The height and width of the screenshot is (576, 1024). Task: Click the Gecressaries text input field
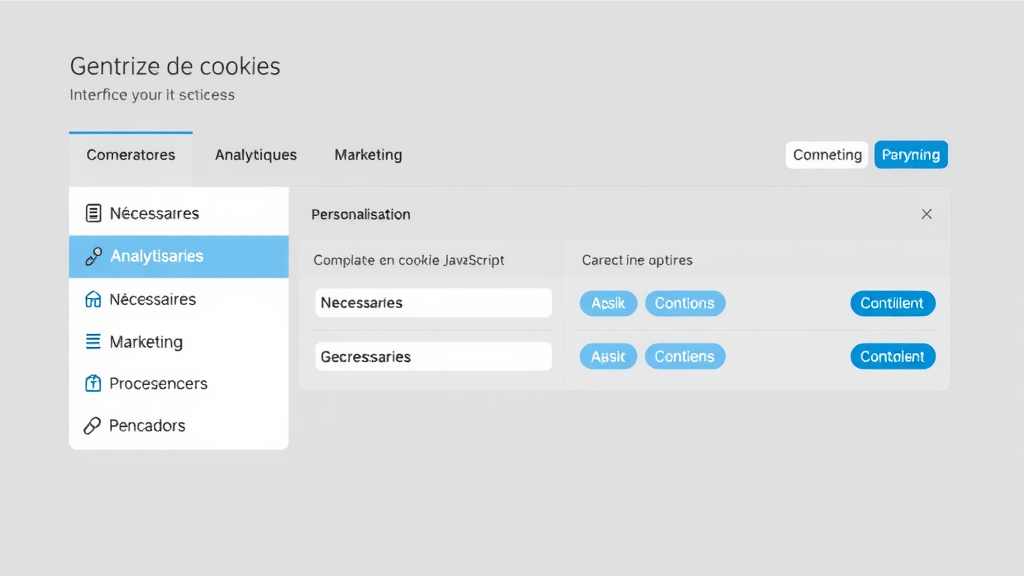tap(432, 355)
